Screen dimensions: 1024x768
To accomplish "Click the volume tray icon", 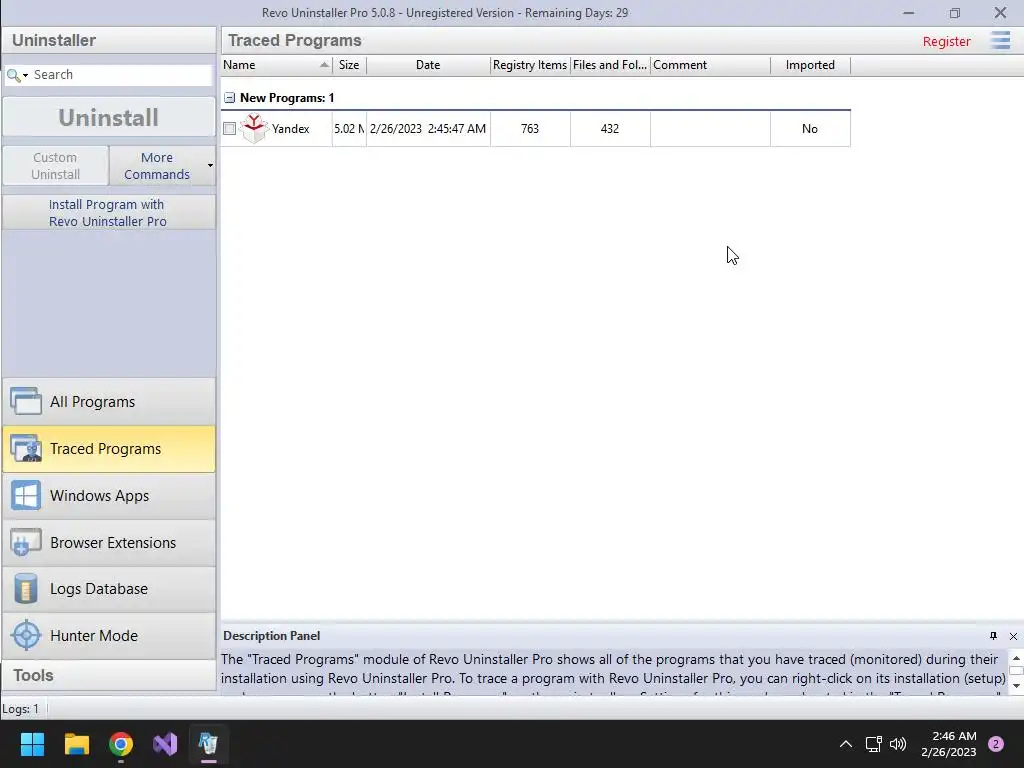I will coord(898,744).
